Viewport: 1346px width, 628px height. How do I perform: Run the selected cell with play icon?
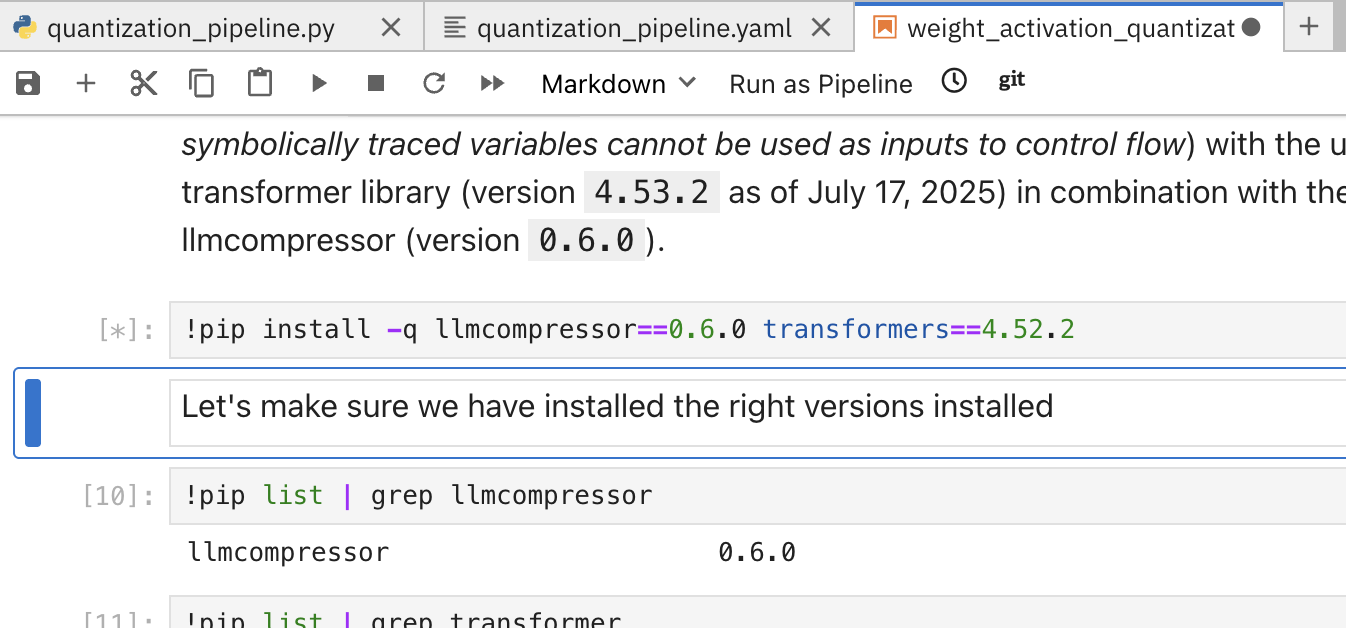click(319, 83)
